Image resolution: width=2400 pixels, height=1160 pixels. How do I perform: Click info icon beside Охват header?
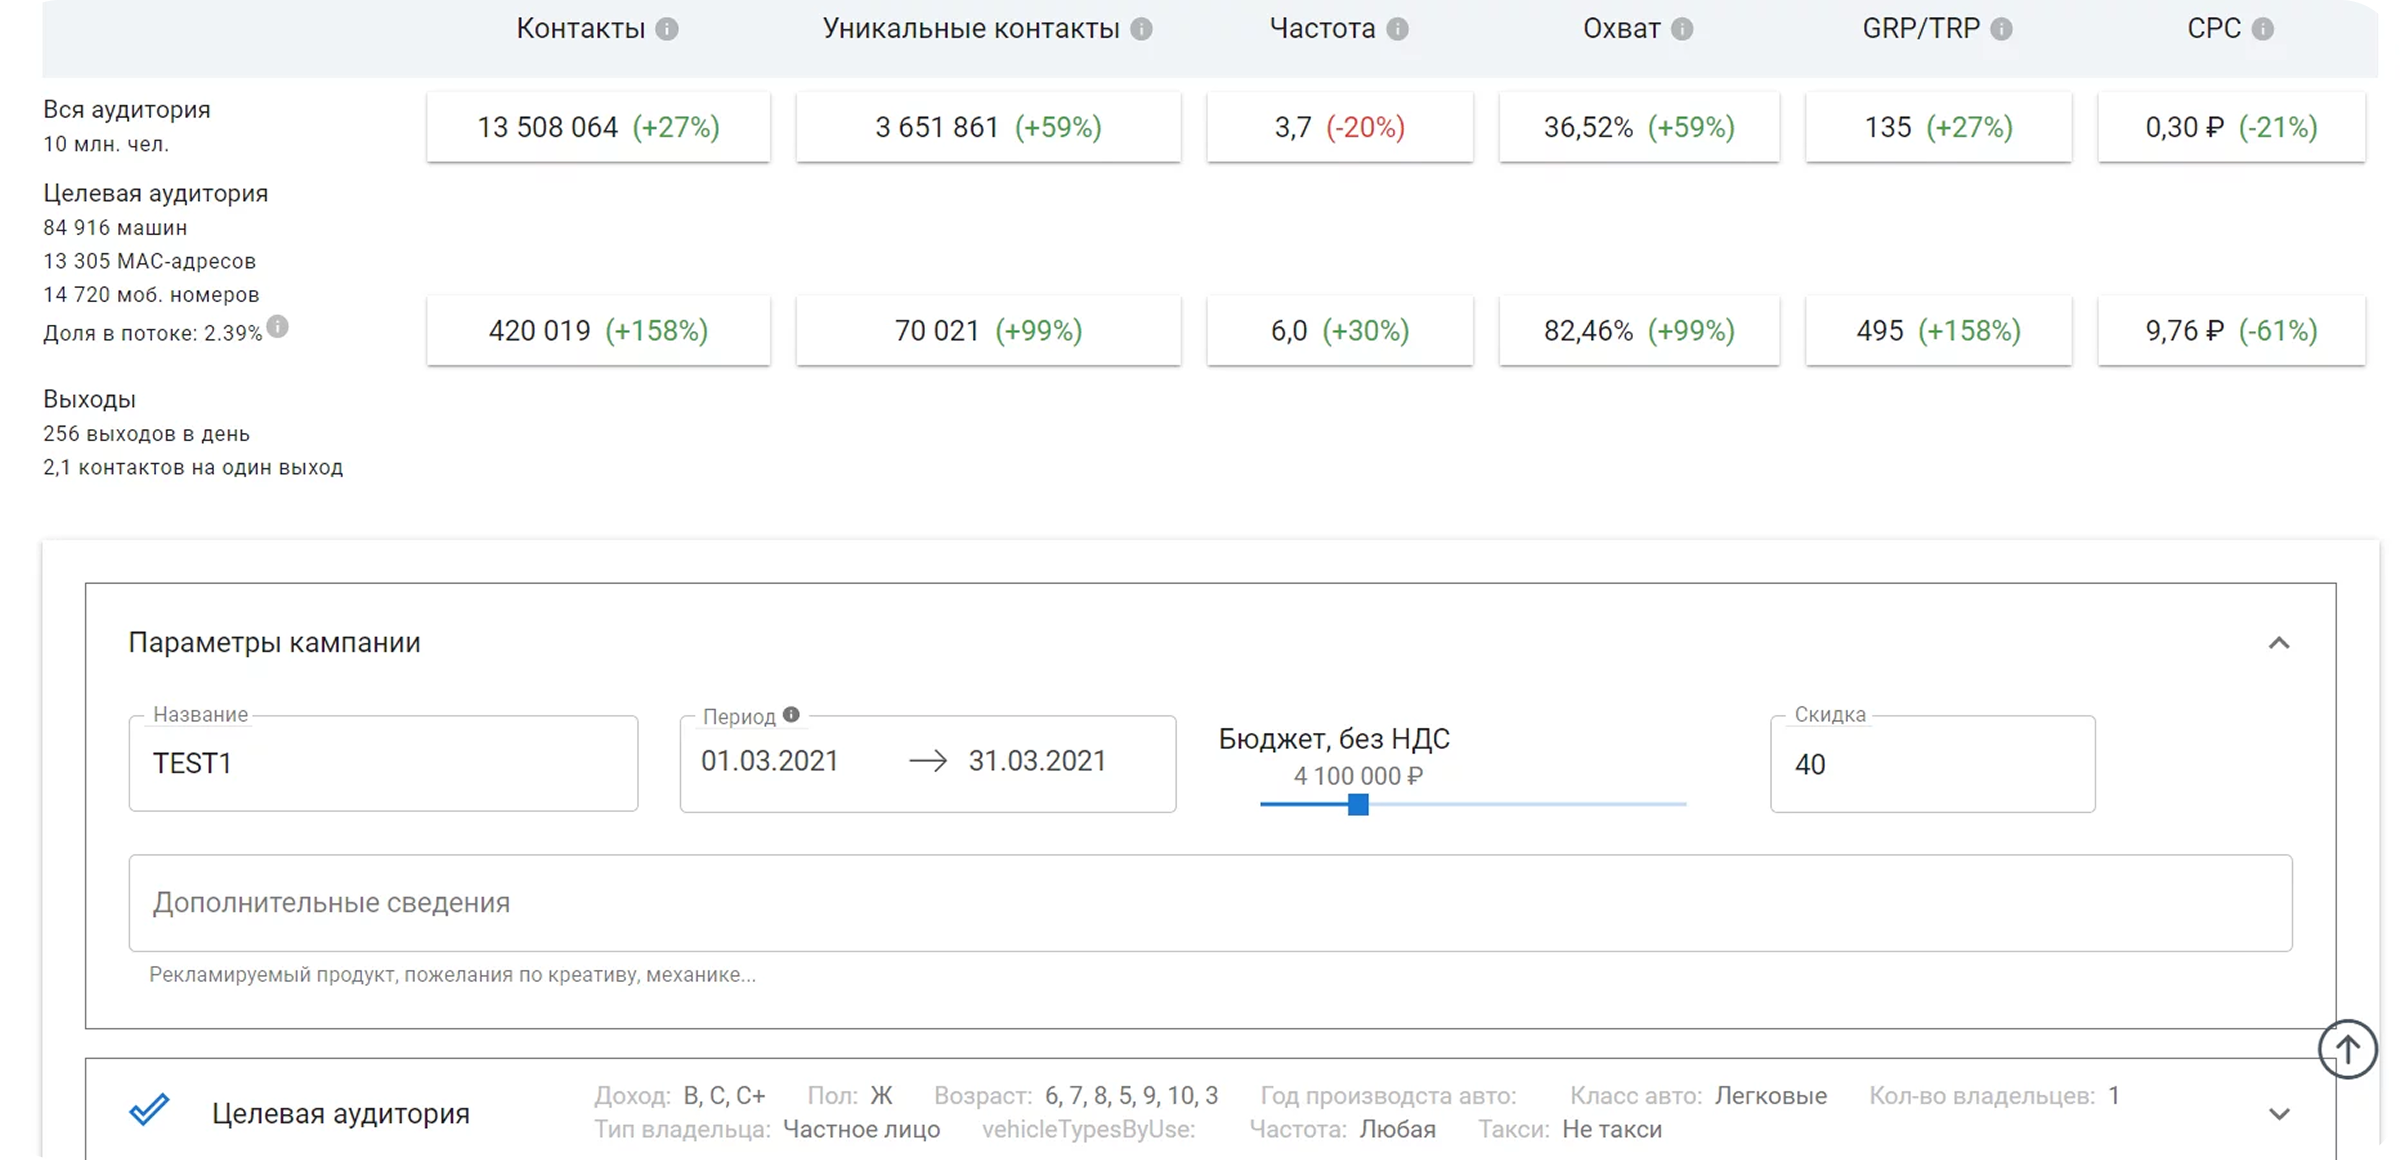[x=1682, y=29]
